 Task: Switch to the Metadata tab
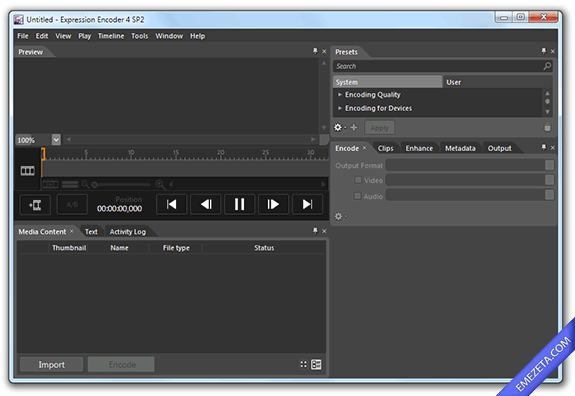460,148
